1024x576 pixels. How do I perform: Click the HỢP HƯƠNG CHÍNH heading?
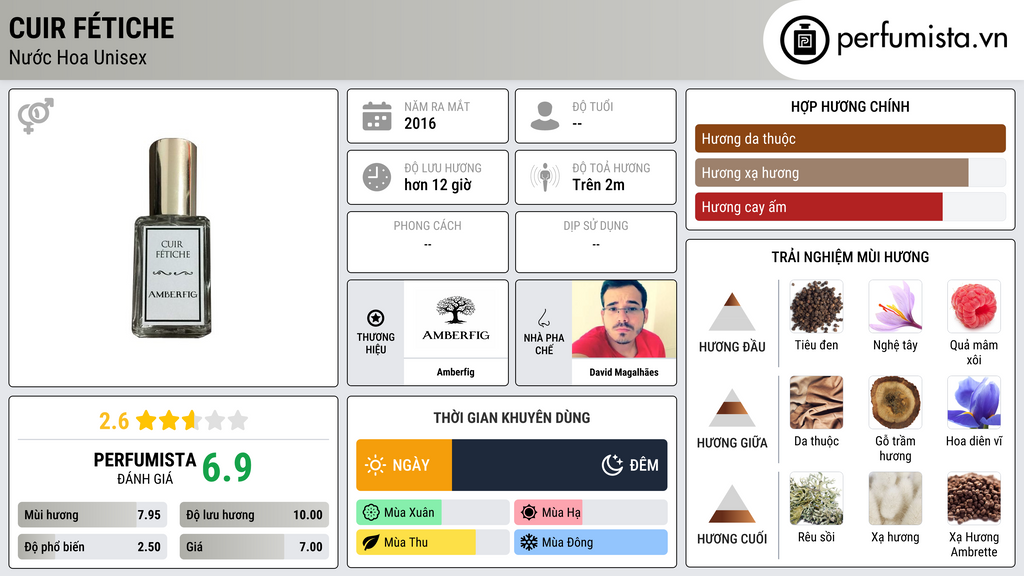(850, 106)
